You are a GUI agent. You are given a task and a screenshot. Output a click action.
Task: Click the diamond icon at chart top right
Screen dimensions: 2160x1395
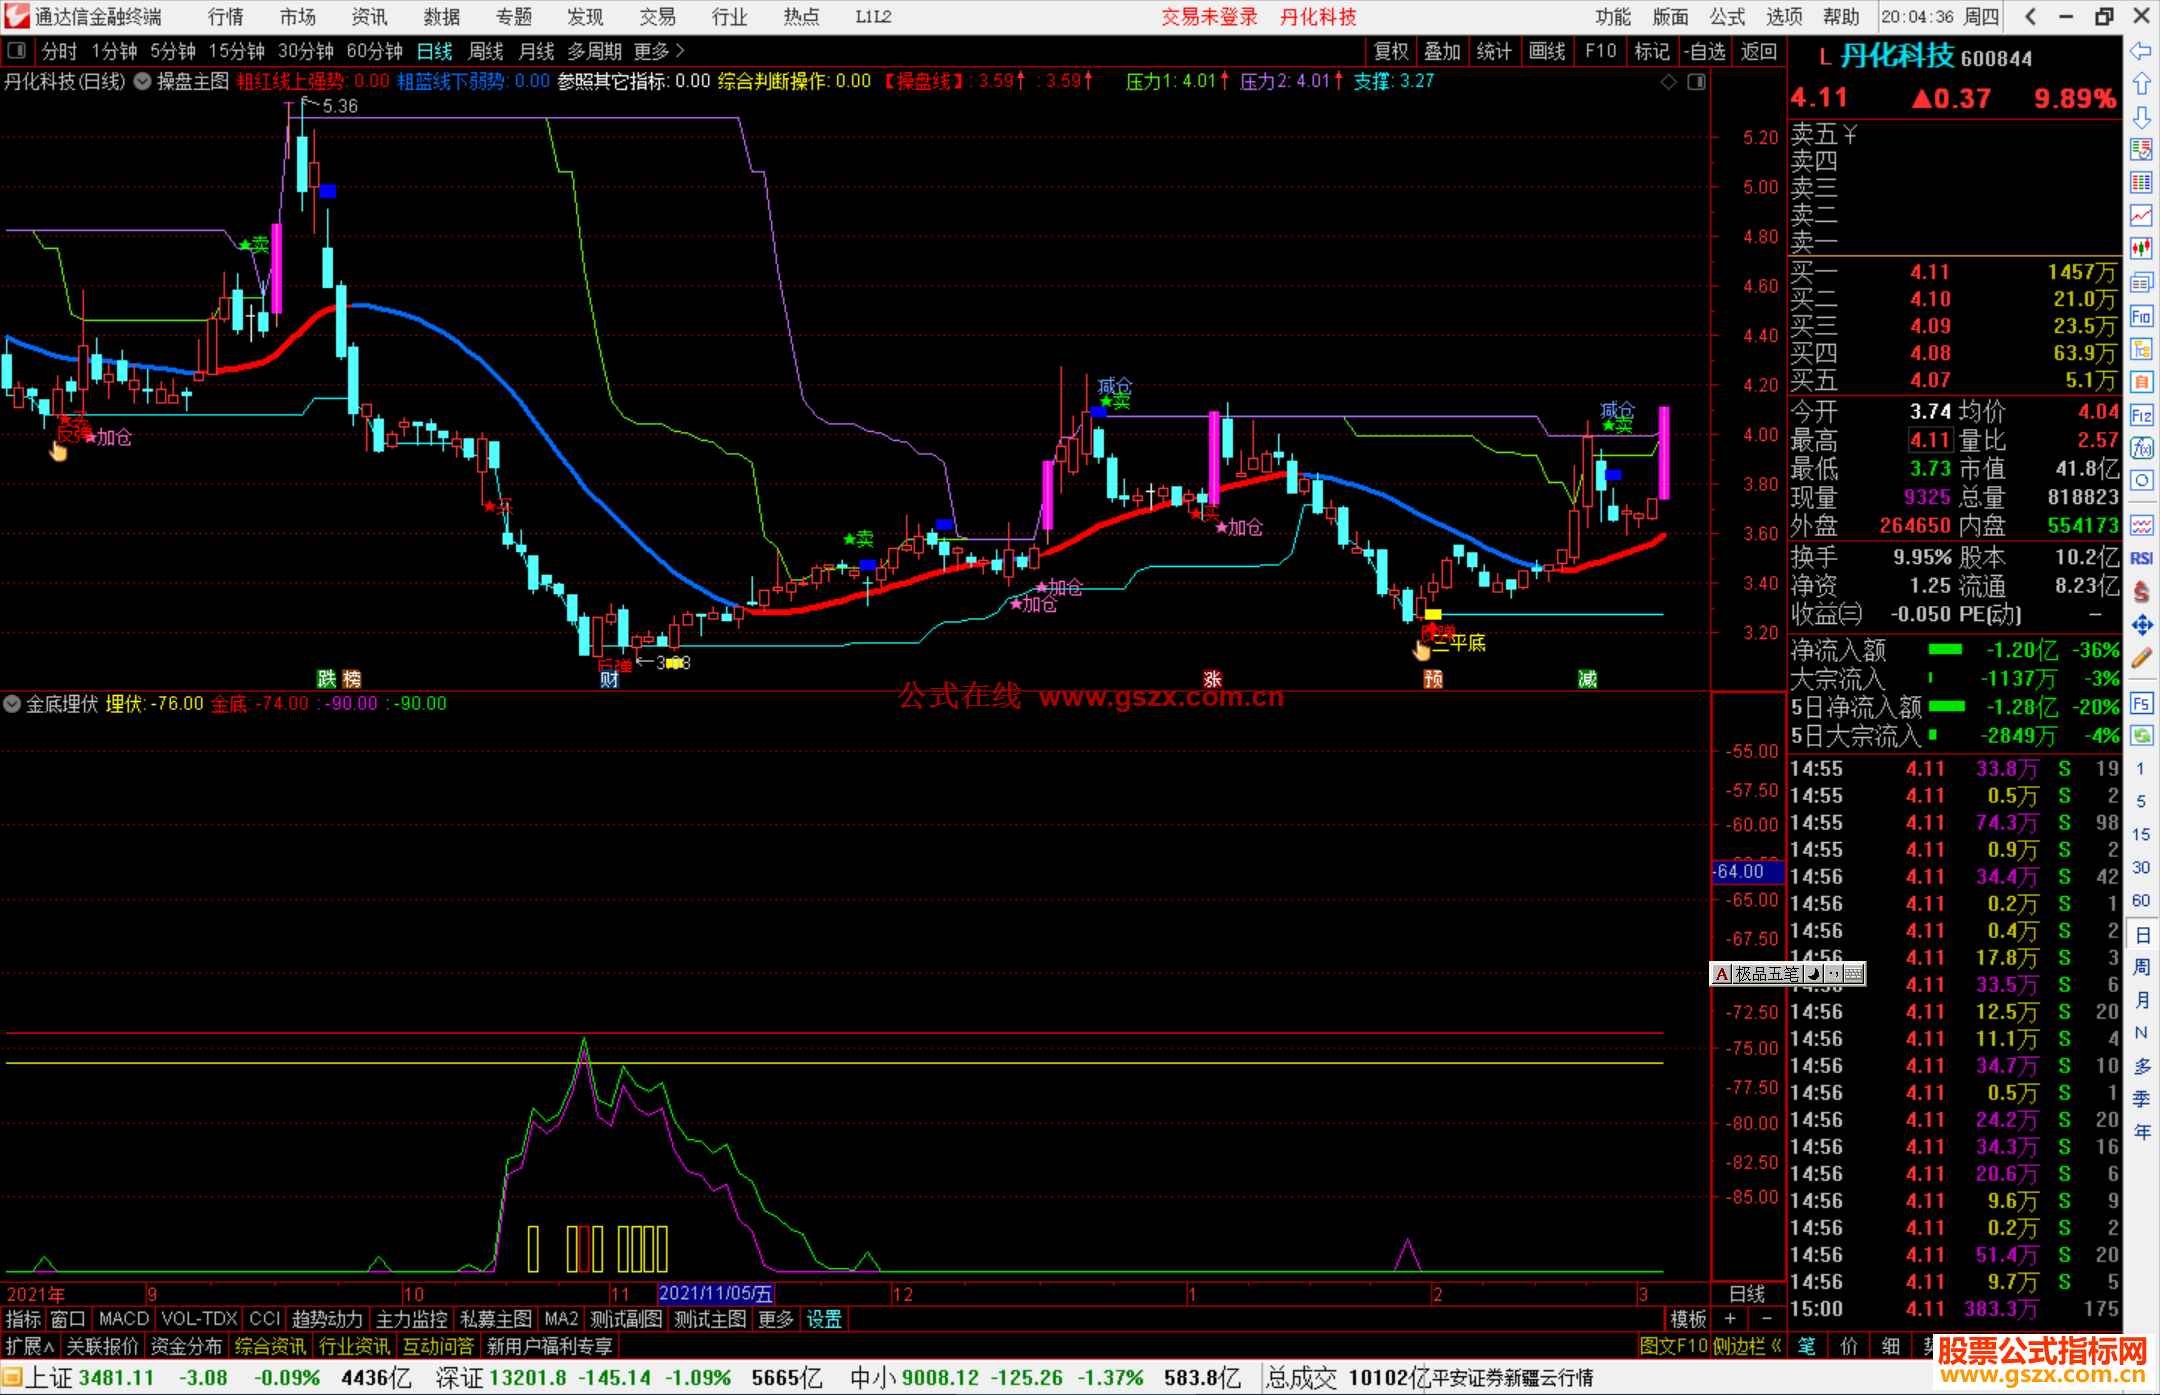click(x=1669, y=81)
